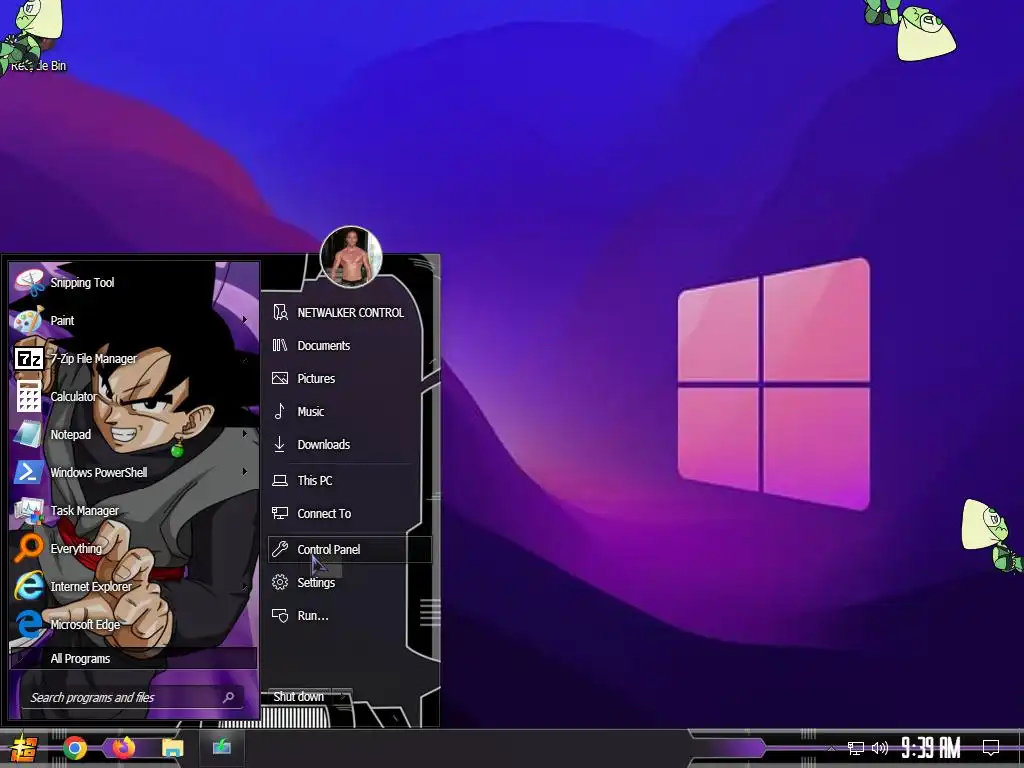1024x768 pixels.
Task: Click the Documents library icon
Action: [x=280, y=345]
